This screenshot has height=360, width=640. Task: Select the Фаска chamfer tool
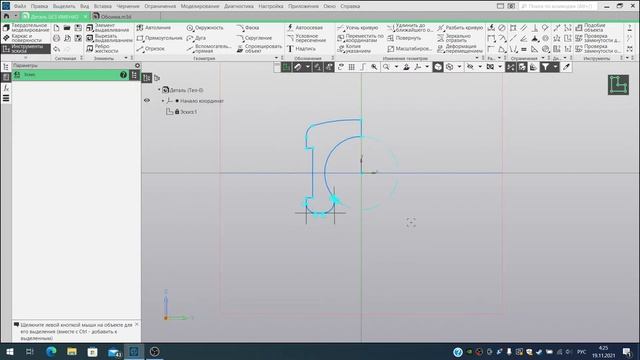click(x=248, y=27)
